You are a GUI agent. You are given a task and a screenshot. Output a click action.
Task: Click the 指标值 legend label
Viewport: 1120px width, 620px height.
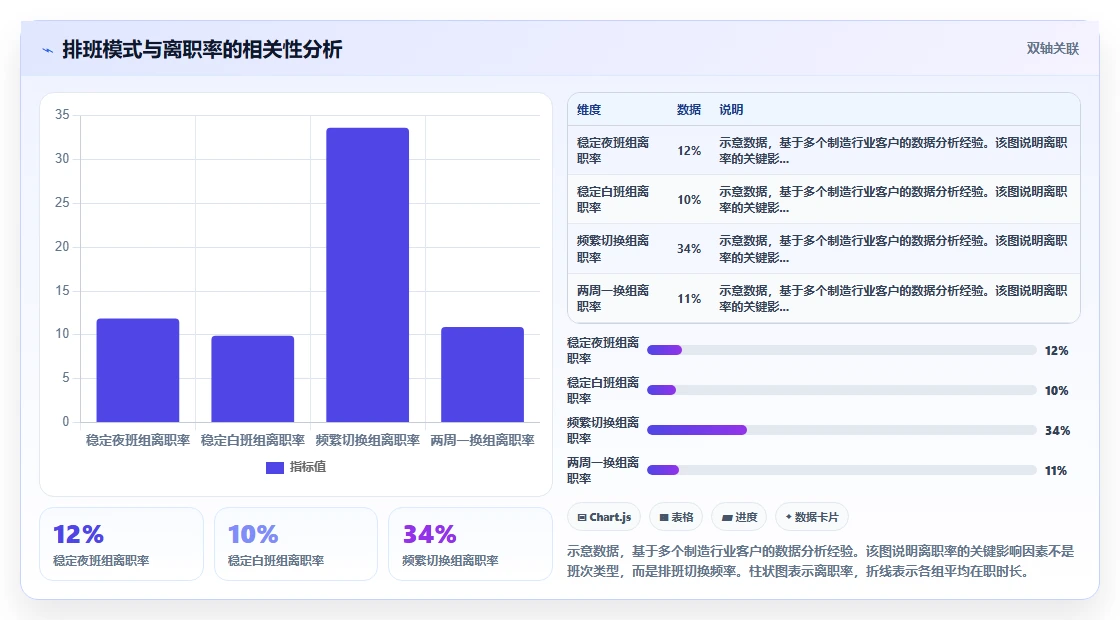(x=308, y=467)
